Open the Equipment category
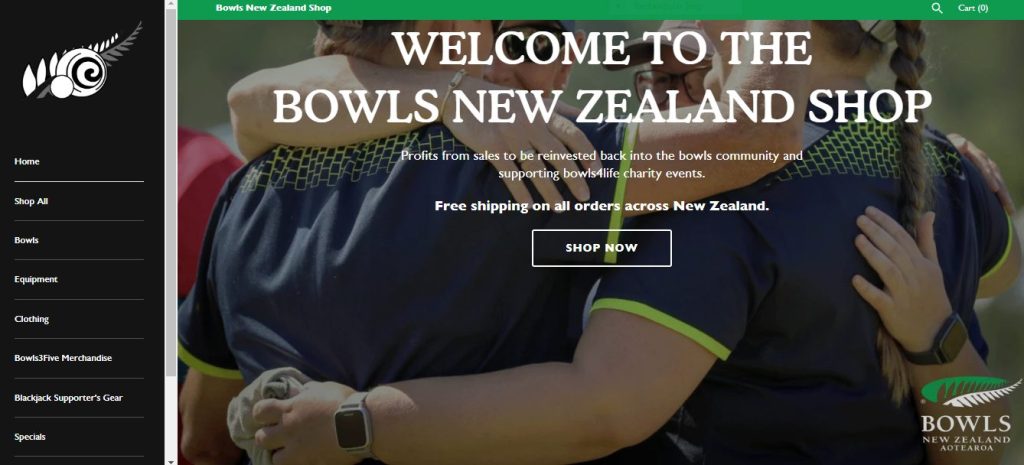 pos(36,280)
